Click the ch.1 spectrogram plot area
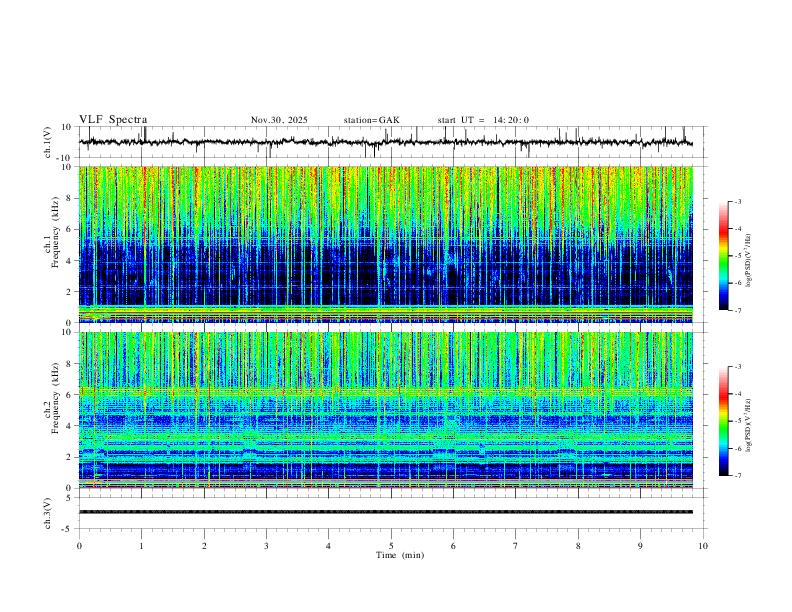Viewport: 792px width, 612px height. (x=386, y=244)
